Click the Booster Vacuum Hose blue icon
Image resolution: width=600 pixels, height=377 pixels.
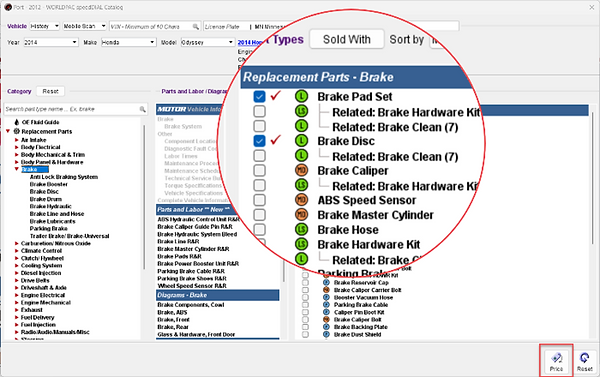pos(326,297)
